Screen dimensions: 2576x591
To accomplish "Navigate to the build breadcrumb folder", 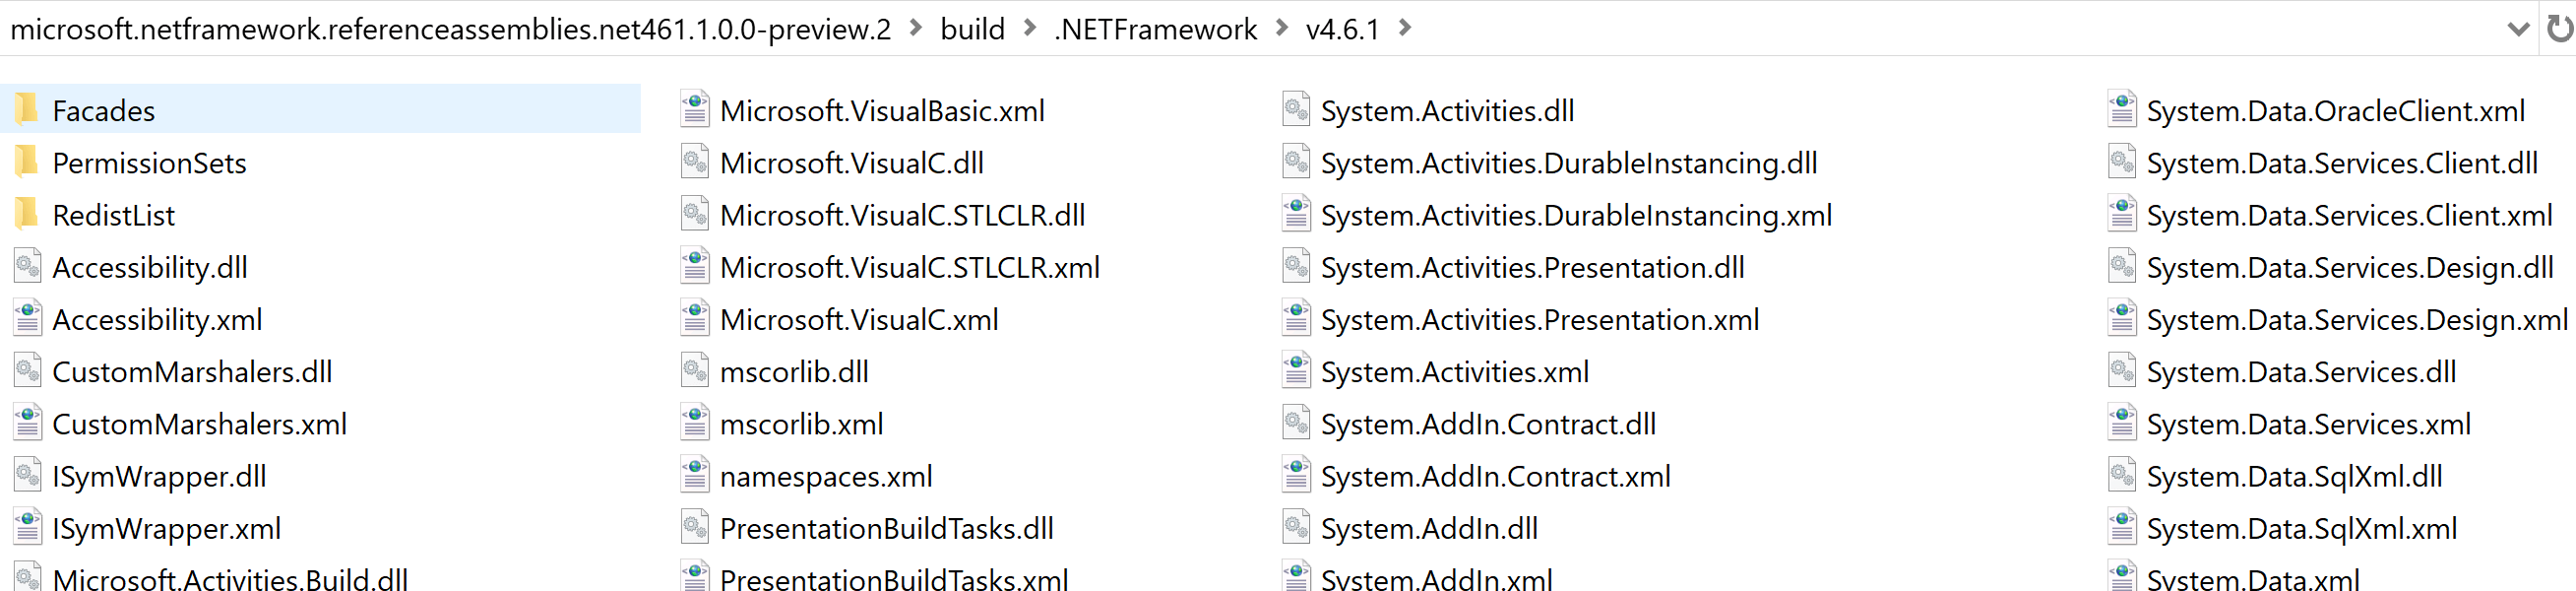I will click(972, 29).
